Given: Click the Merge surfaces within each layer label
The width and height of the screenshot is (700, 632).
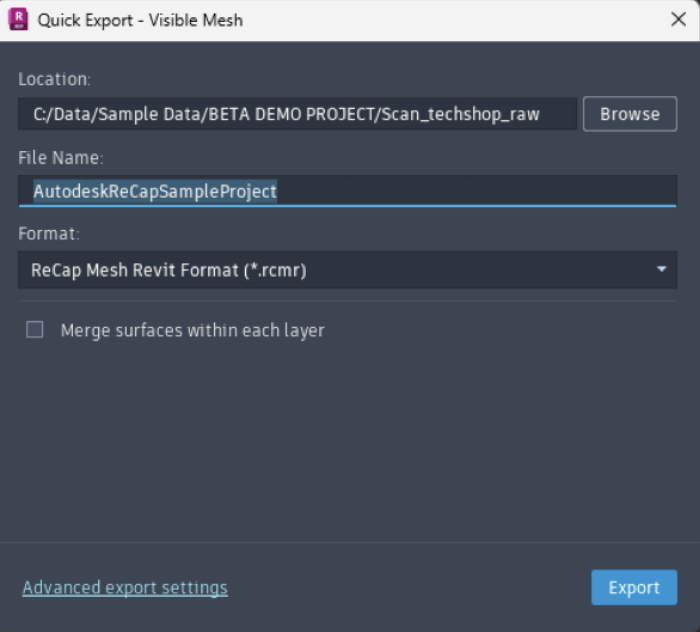Looking at the screenshot, I should tap(192, 331).
